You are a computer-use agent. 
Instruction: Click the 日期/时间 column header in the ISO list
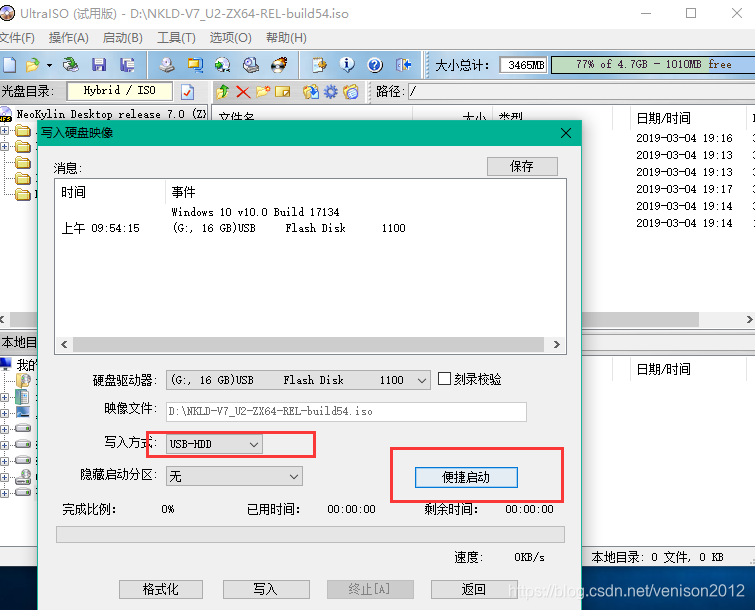coord(664,118)
